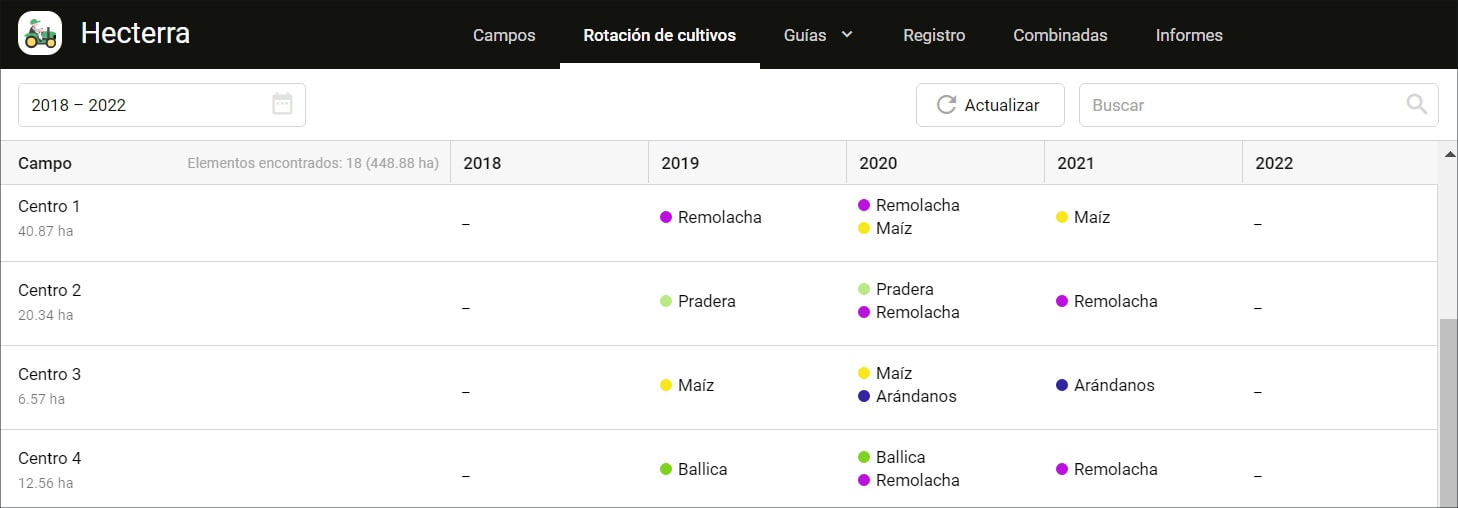Select the Rotación de cultivos tab
This screenshot has height=508, width=1458.
[660, 35]
